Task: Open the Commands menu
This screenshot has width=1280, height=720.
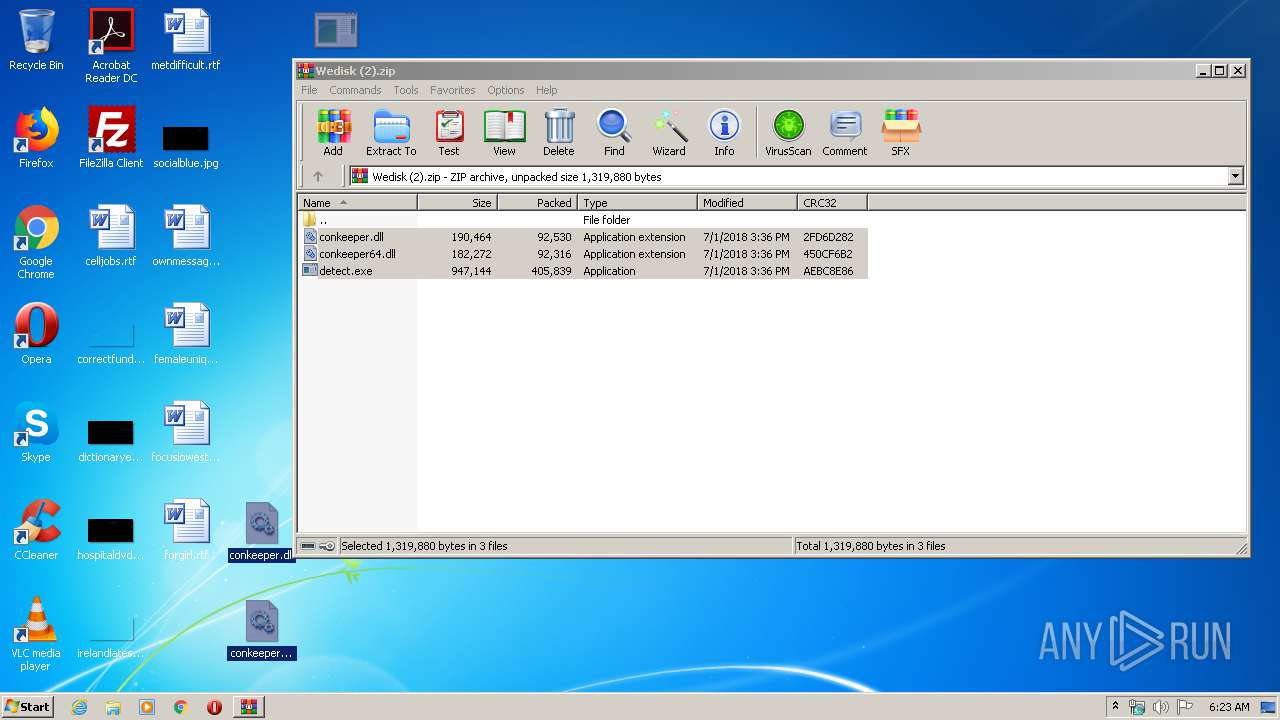Action: click(355, 90)
